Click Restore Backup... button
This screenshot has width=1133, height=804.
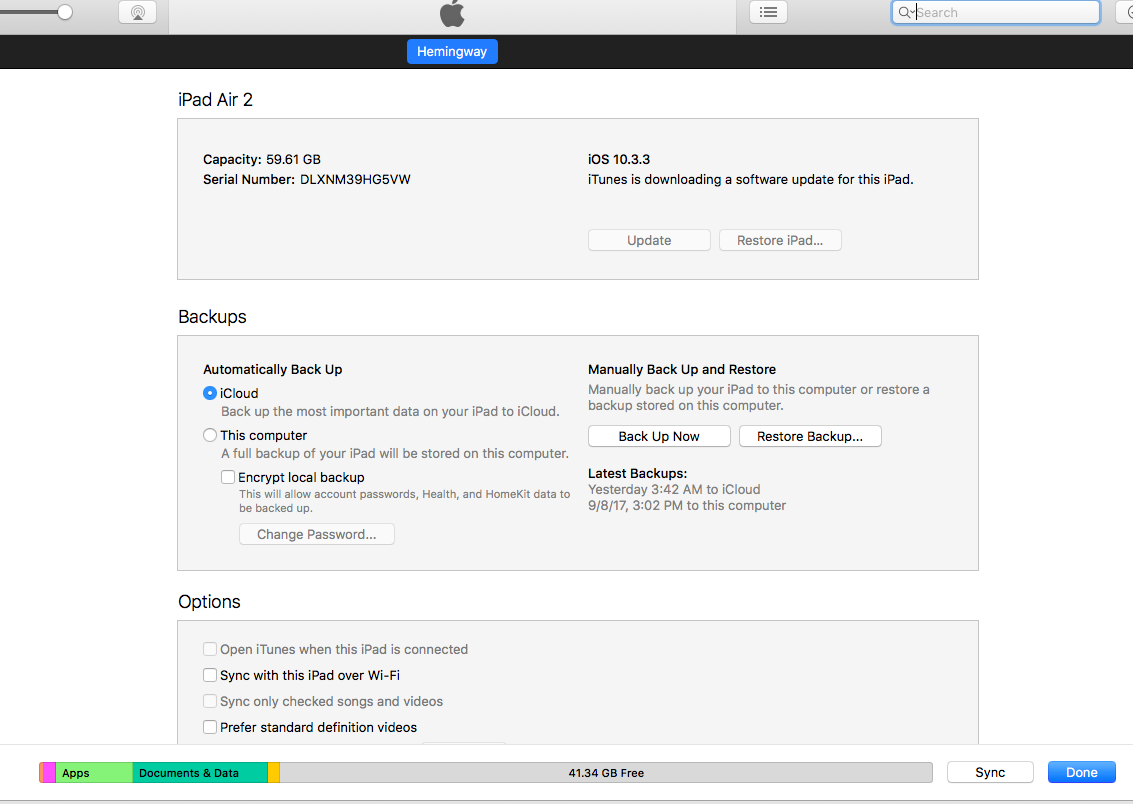pyautogui.click(x=810, y=436)
